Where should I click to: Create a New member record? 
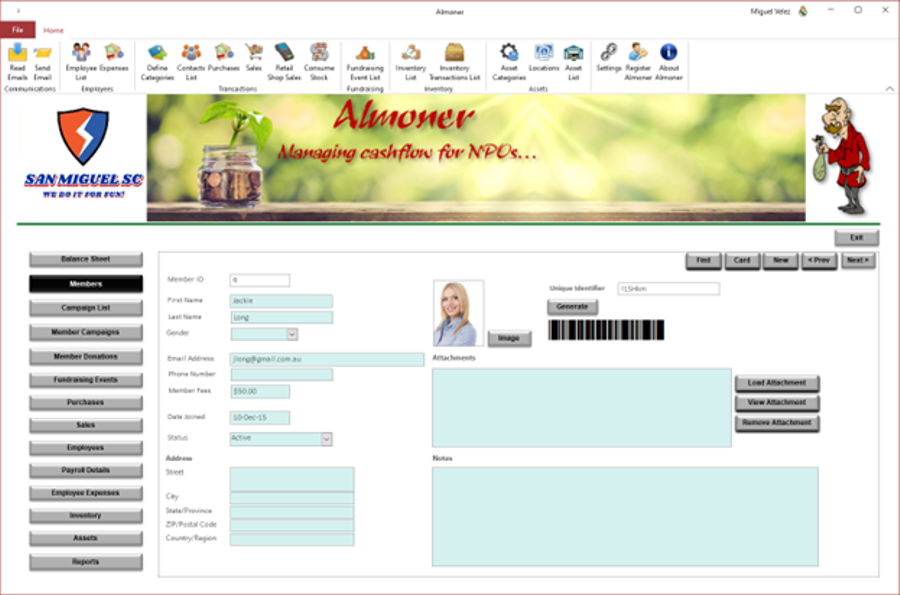point(781,260)
